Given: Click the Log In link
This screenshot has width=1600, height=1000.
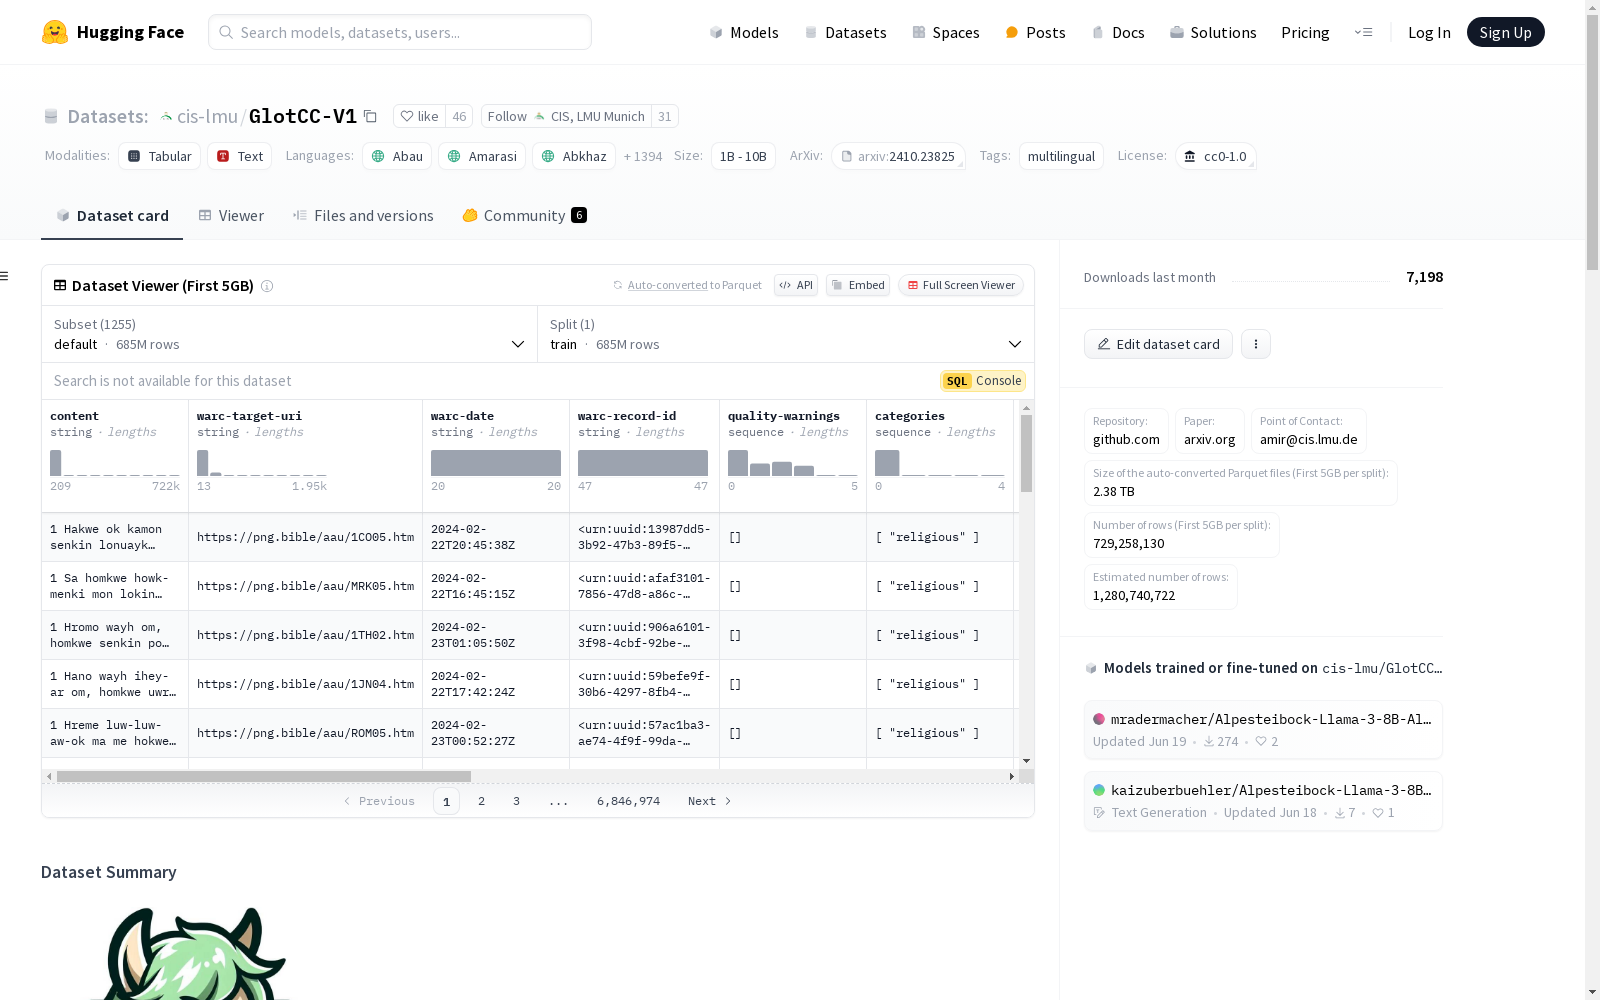Looking at the screenshot, I should click(1429, 32).
